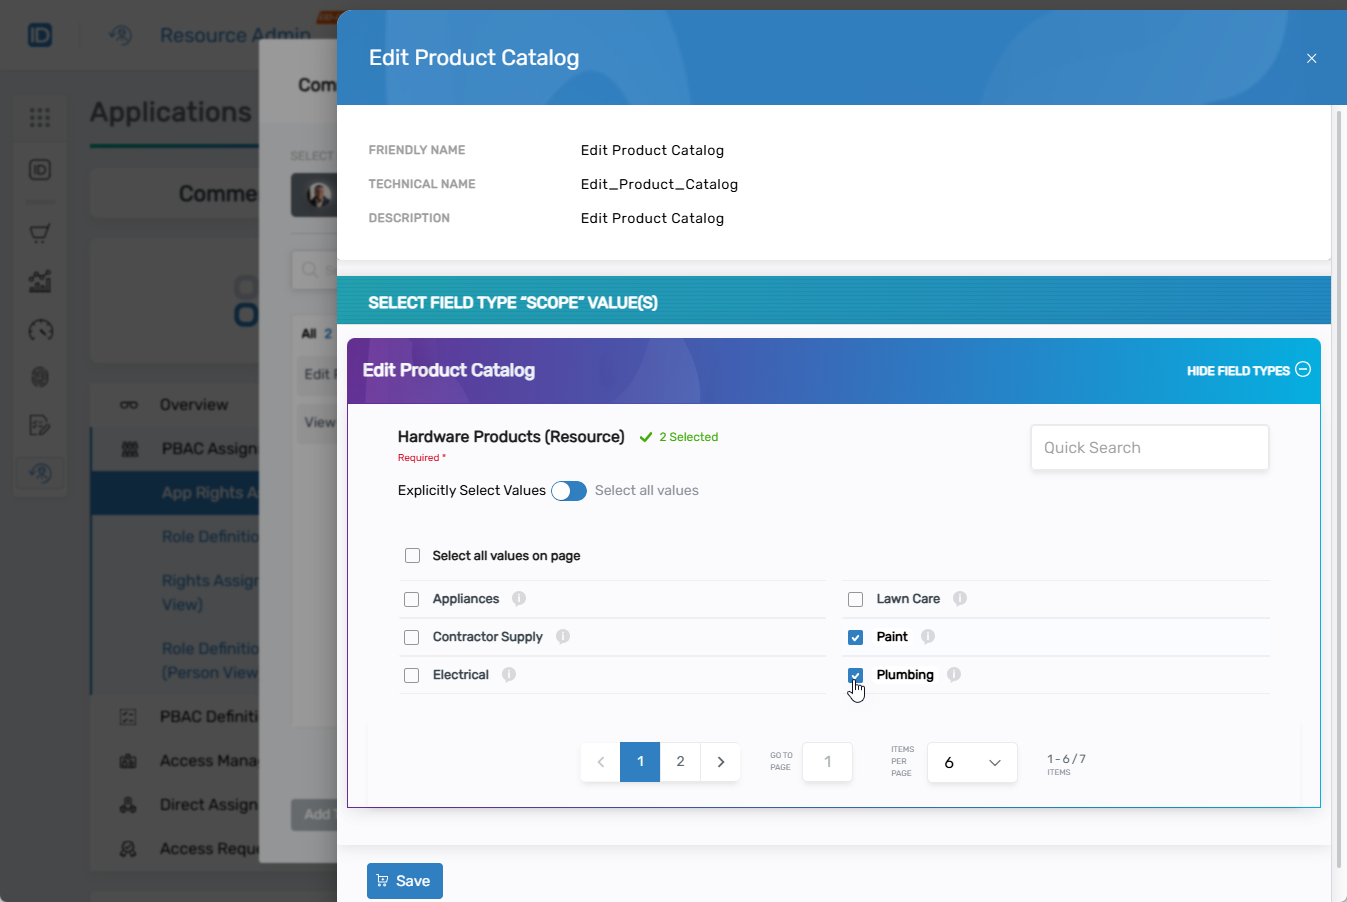Close the Edit Product Catalog dialog

[1311, 59]
